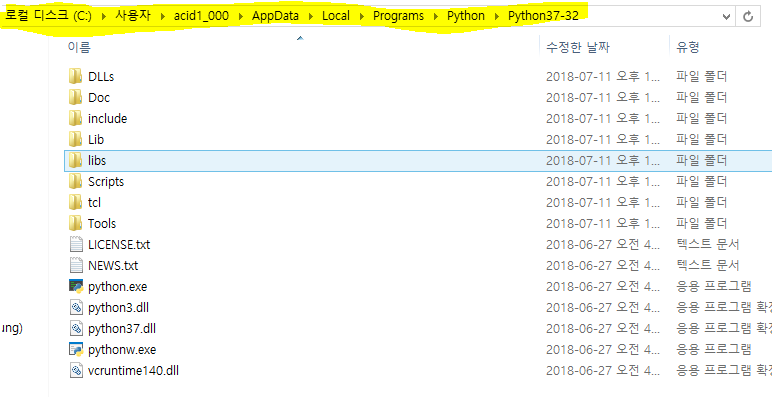Viewport: 772px width, 397px height.
Task: Select the DLLs folder icon
Action: (75, 76)
